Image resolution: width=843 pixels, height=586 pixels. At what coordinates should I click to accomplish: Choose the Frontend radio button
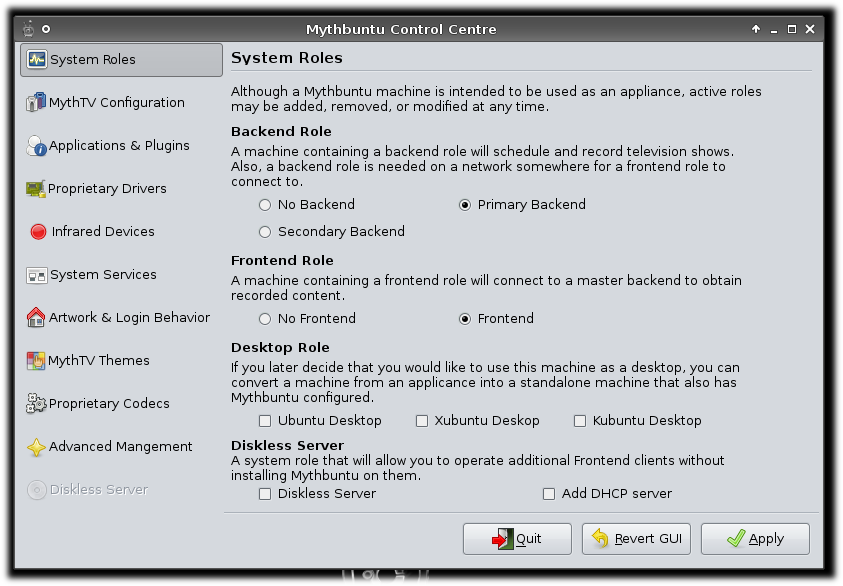pos(465,319)
